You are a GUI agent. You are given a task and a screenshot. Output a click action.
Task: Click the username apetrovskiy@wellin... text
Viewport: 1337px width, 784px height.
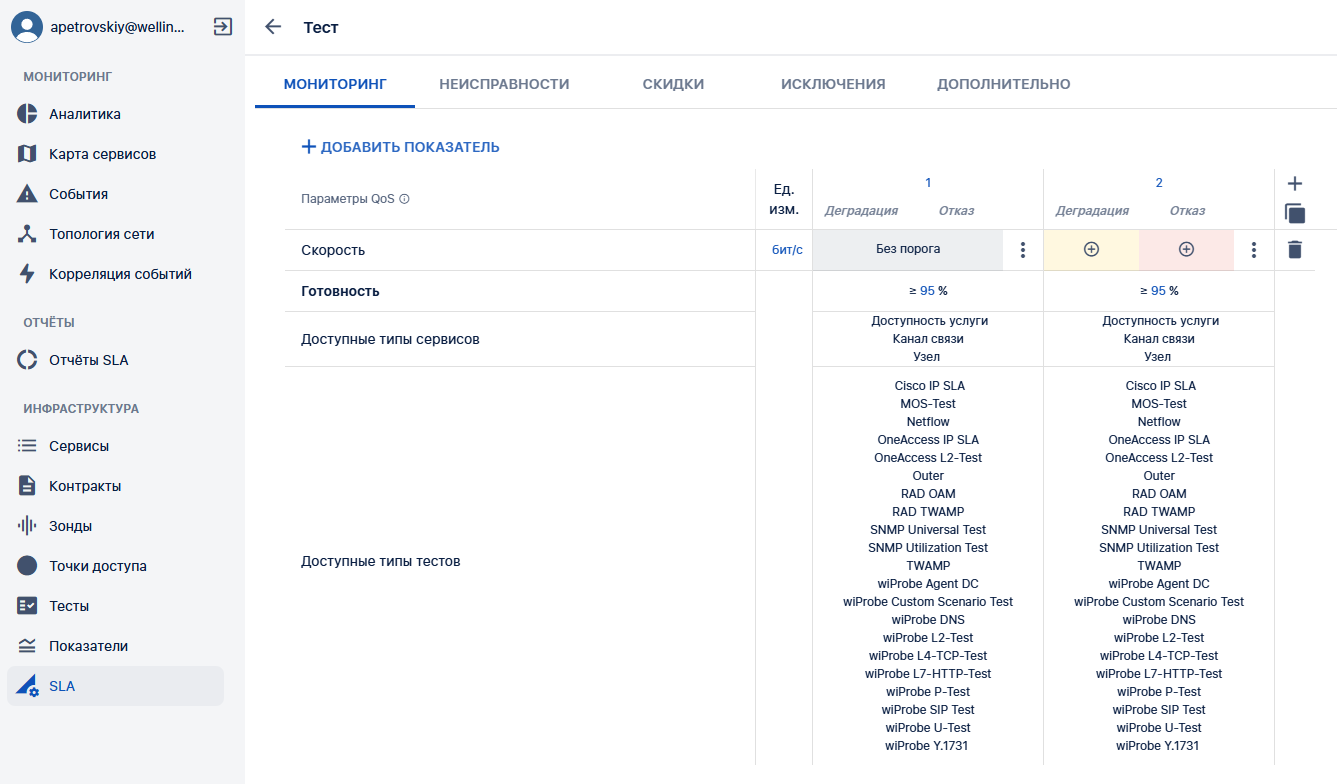point(117,28)
